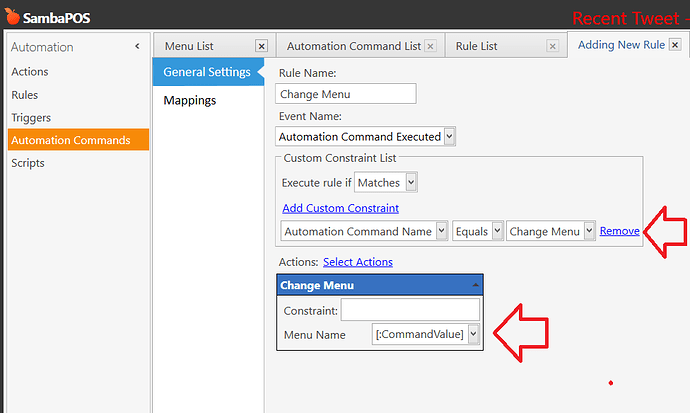Click the Rule Name text field
Image resolution: width=690 pixels, height=413 pixels.
pos(345,94)
